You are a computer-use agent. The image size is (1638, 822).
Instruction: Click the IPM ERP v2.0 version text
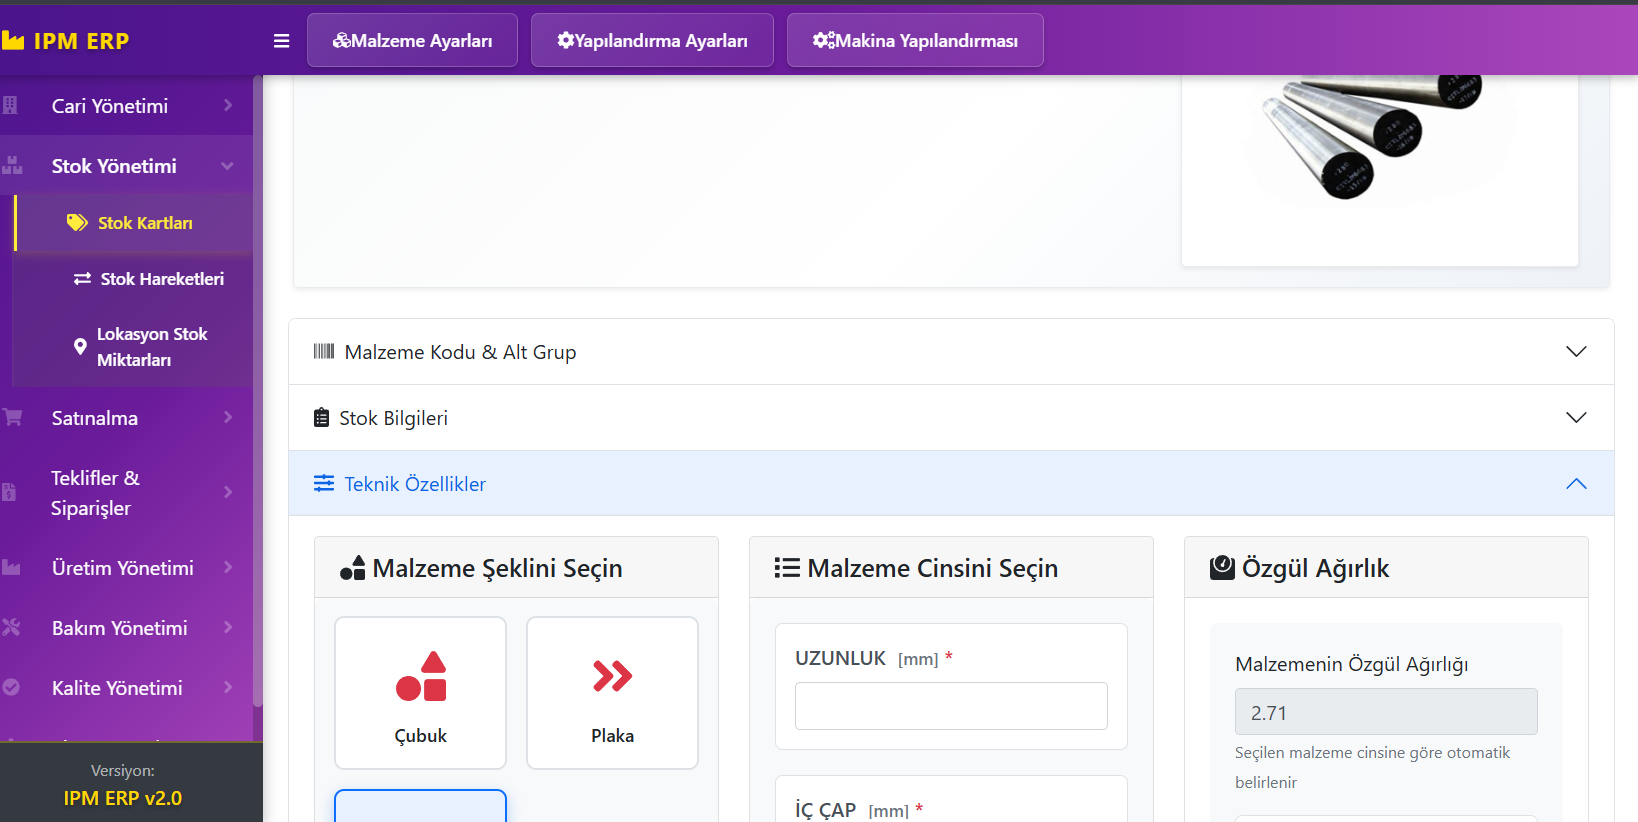point(123,798)
